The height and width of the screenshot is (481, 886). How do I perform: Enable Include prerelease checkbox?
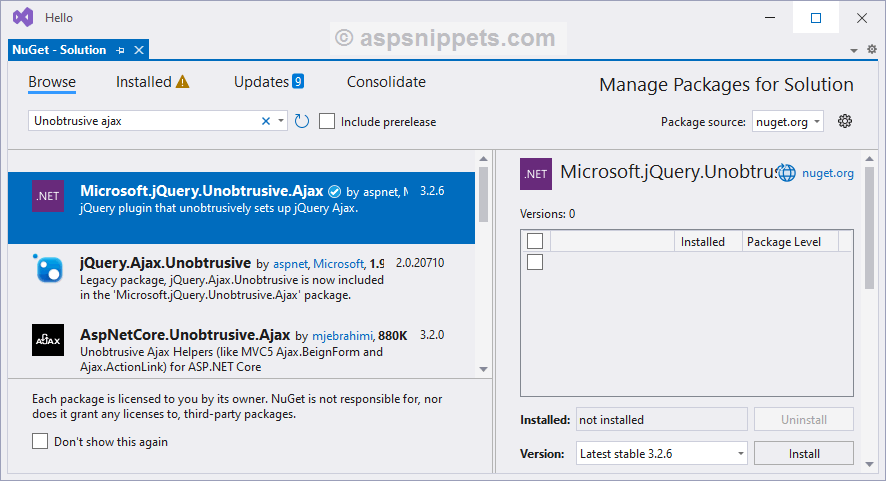(x=327, y=121)
